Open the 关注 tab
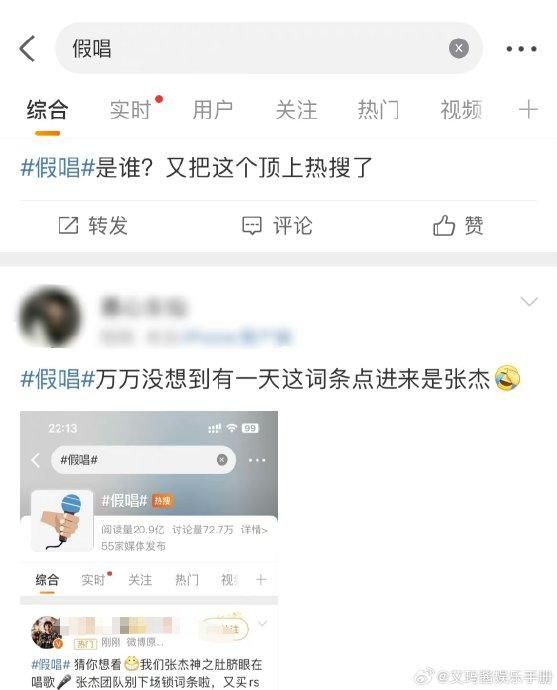Viewport: 557px width, 690px height. 296,110
